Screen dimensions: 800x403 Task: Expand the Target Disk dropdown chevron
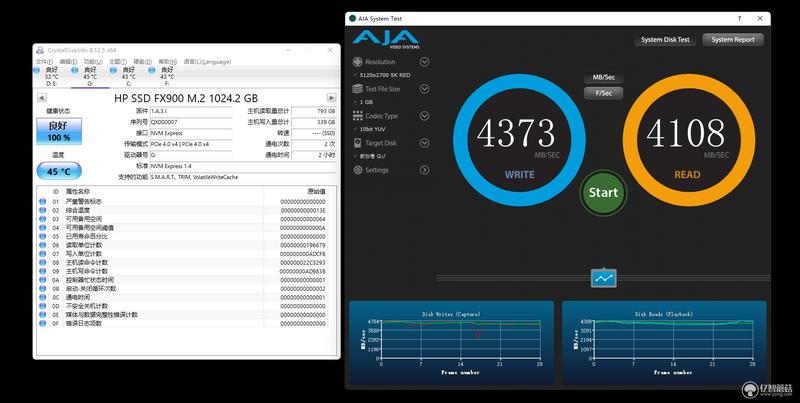click(424, 143)
